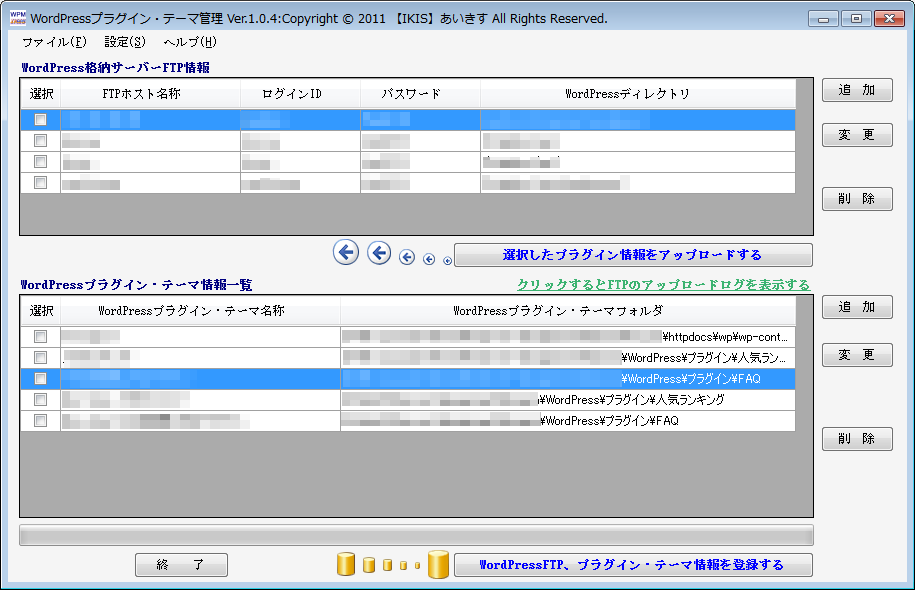
Task: Click 削除 button beside the plugin/theme list
Action: click(x=857, y=439)
